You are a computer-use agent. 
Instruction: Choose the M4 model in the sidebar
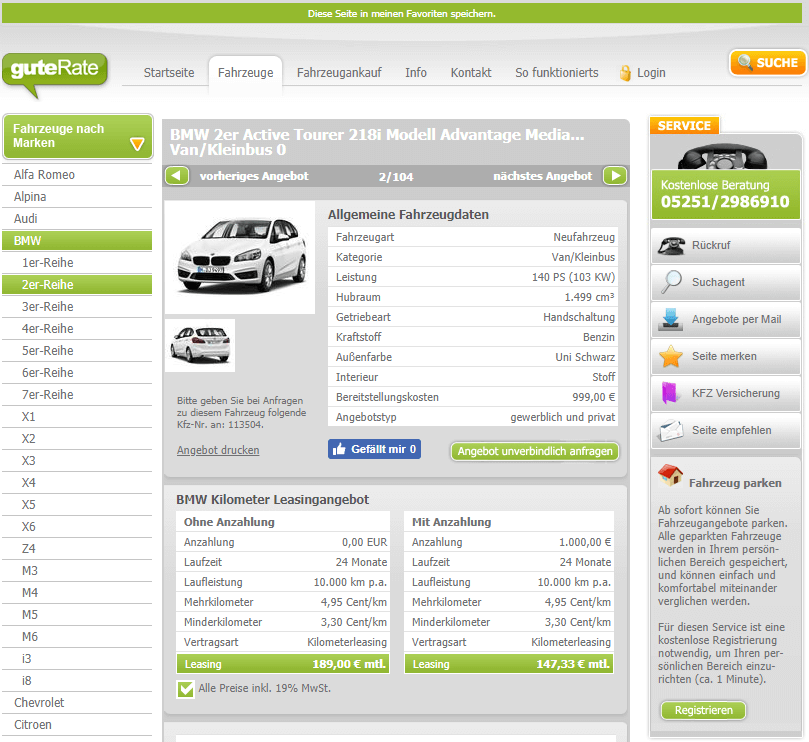pos(77,593)
